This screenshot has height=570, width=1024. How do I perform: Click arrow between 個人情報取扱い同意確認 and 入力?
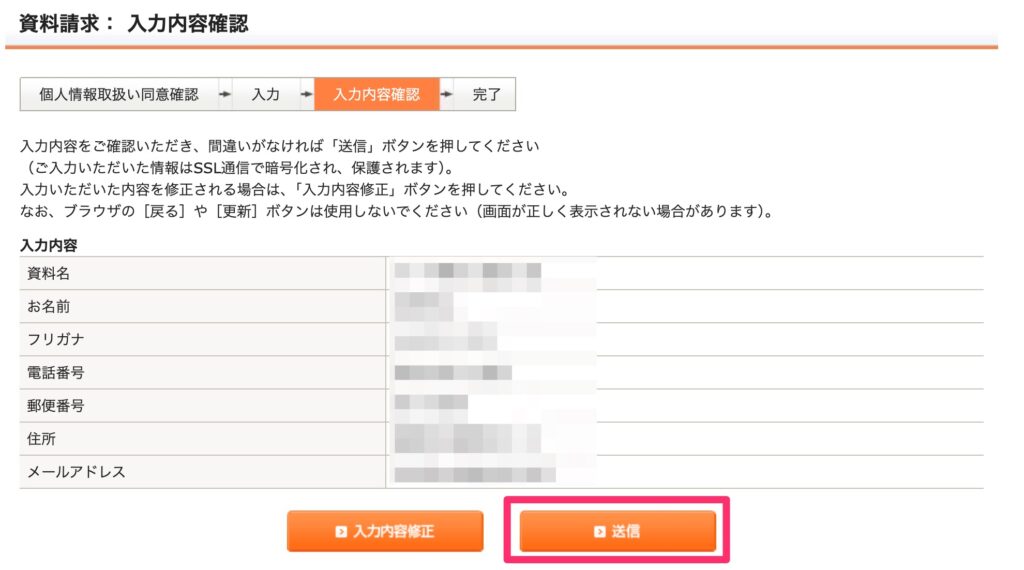coord(225,94)
